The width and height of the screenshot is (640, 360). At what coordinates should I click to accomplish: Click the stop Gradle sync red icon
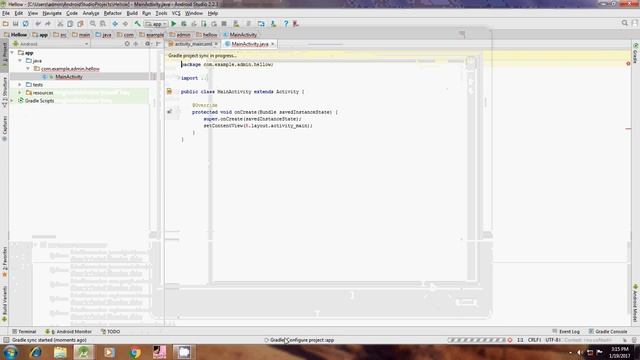pyautogui.click(x=510, y=340)
